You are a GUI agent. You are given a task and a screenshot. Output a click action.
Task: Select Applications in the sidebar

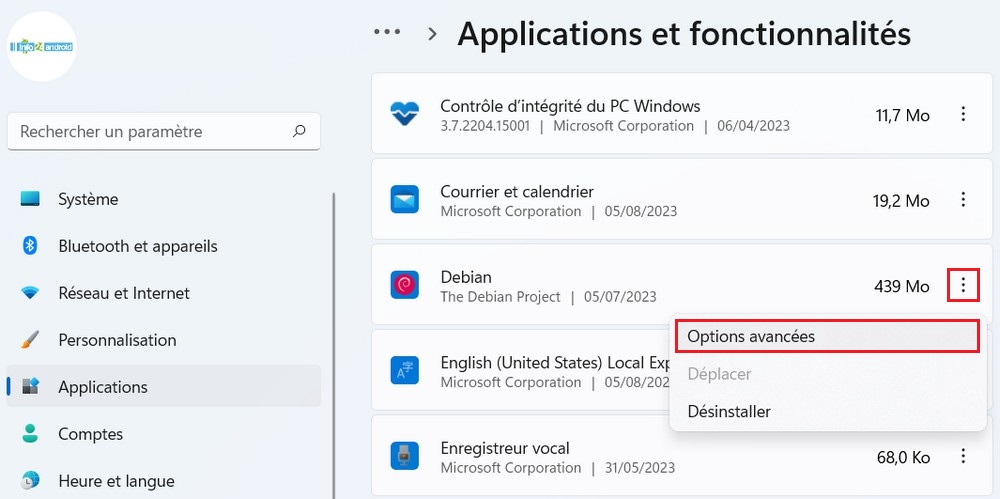pos(163,387)
